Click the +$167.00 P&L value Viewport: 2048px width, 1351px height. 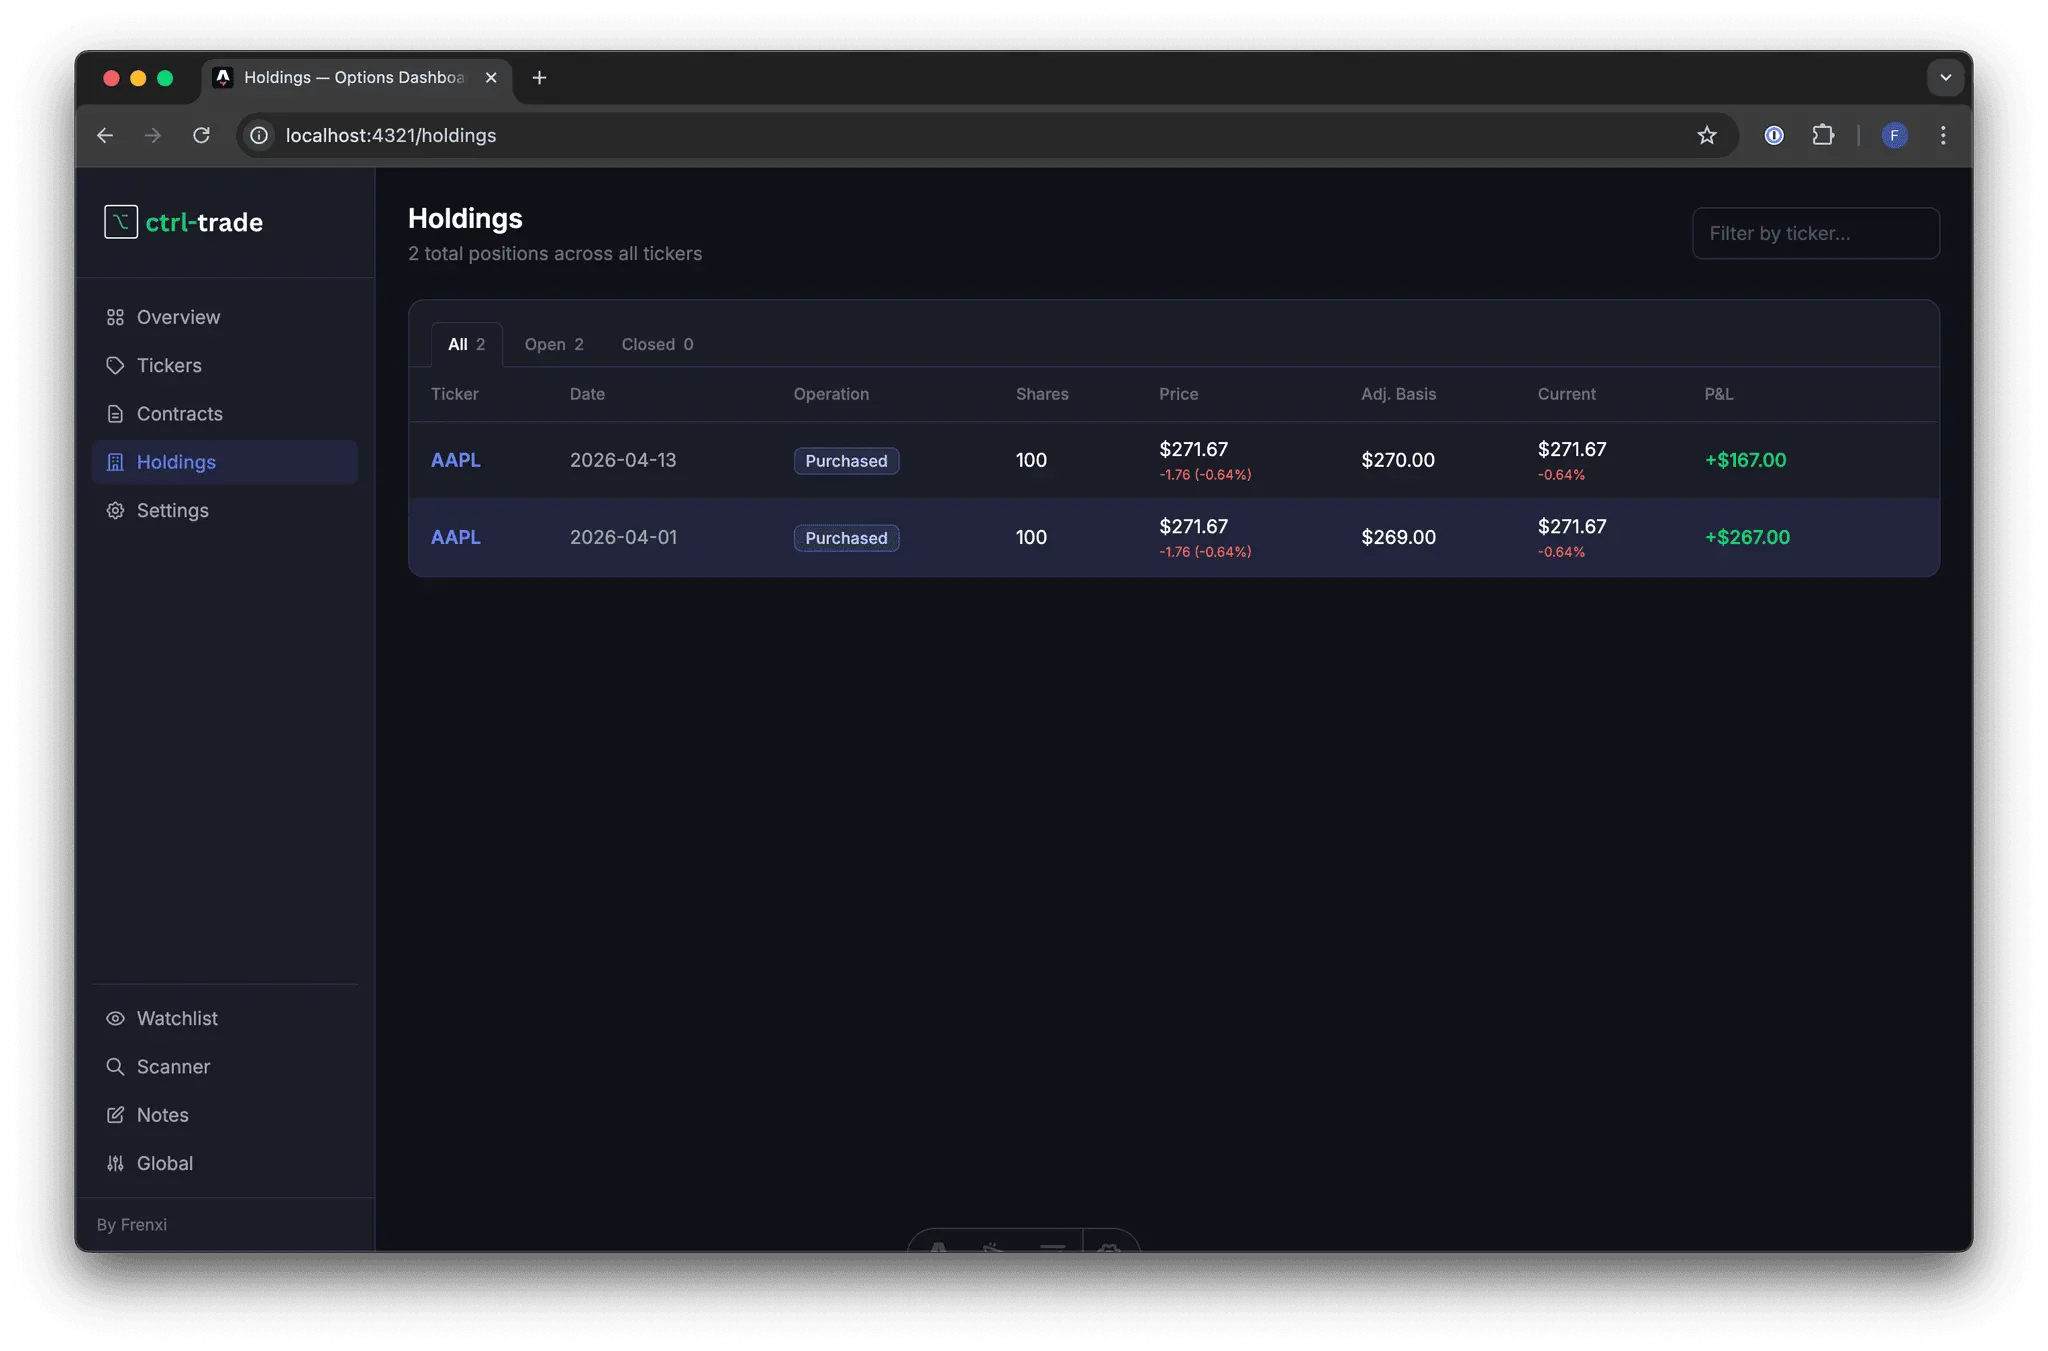pyautogui.click(x=1745, y=460)
